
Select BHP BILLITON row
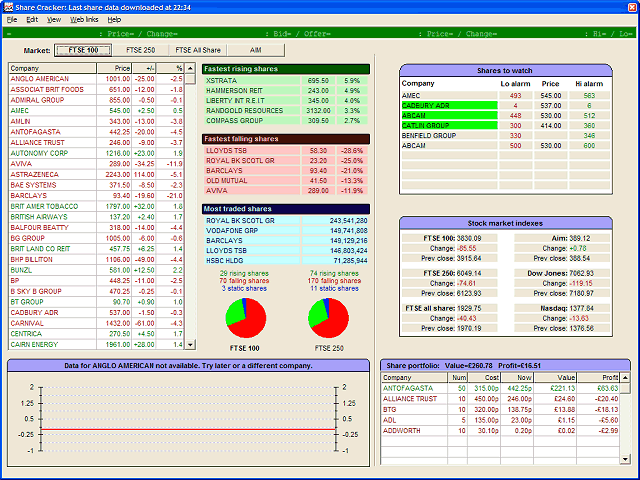[x=96, y=259]
